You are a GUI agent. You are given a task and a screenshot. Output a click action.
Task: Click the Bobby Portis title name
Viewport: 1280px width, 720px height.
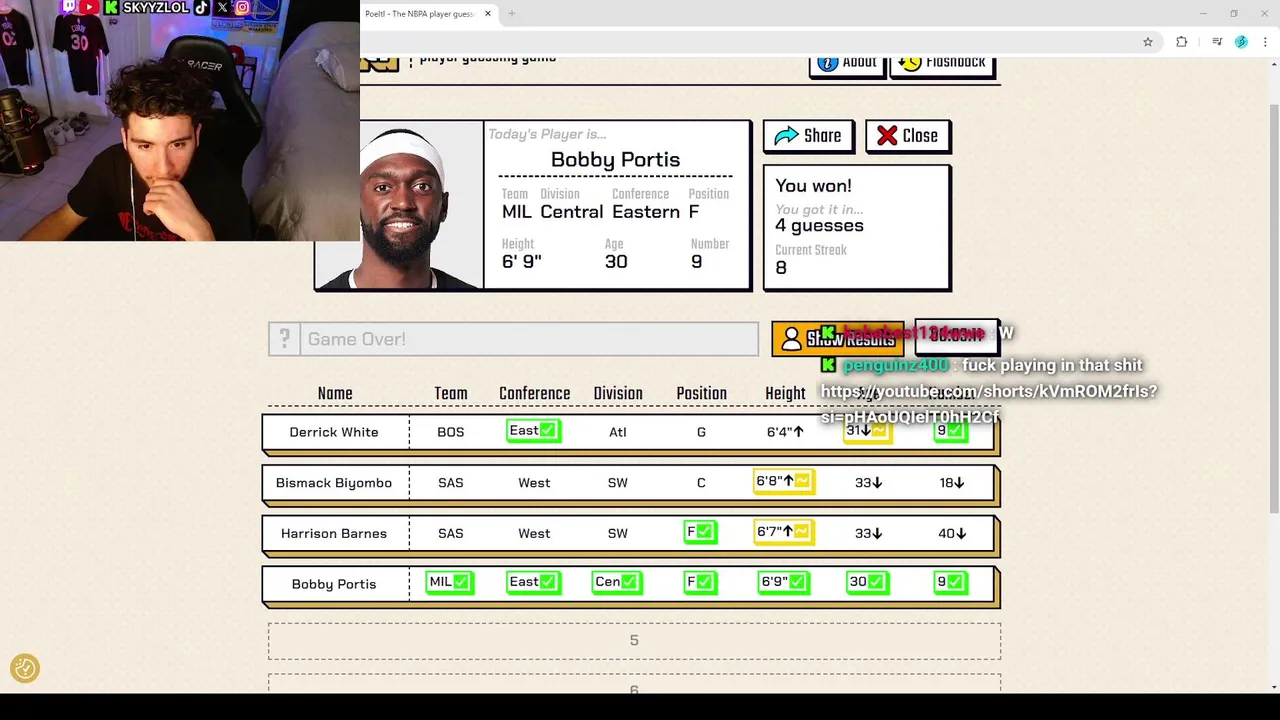click(x=615, y=160)
